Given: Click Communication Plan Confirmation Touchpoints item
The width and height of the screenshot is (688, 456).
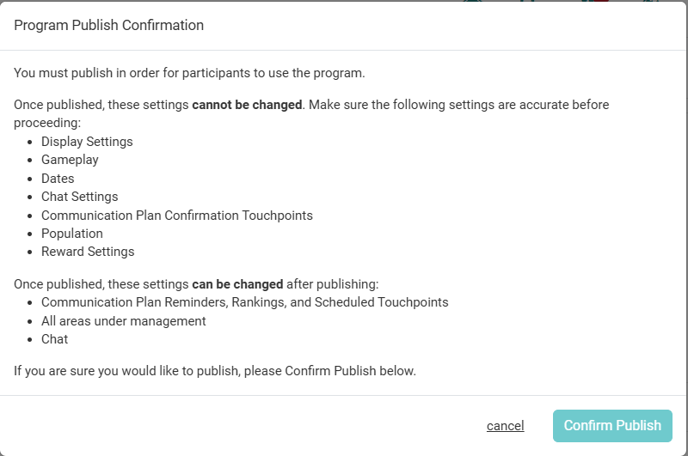Looking at the screenshot, I should click(177, 215).
